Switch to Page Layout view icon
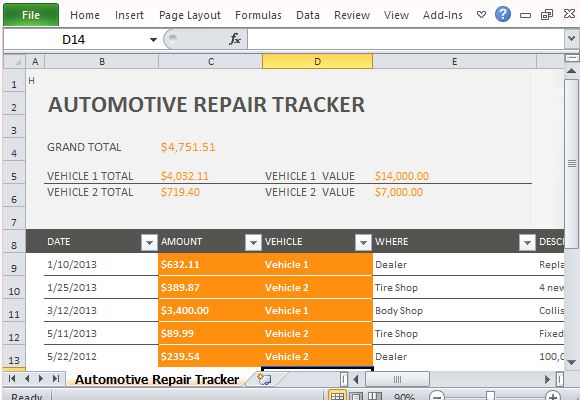This screenshot has height=400, width=580. [356, 396]
